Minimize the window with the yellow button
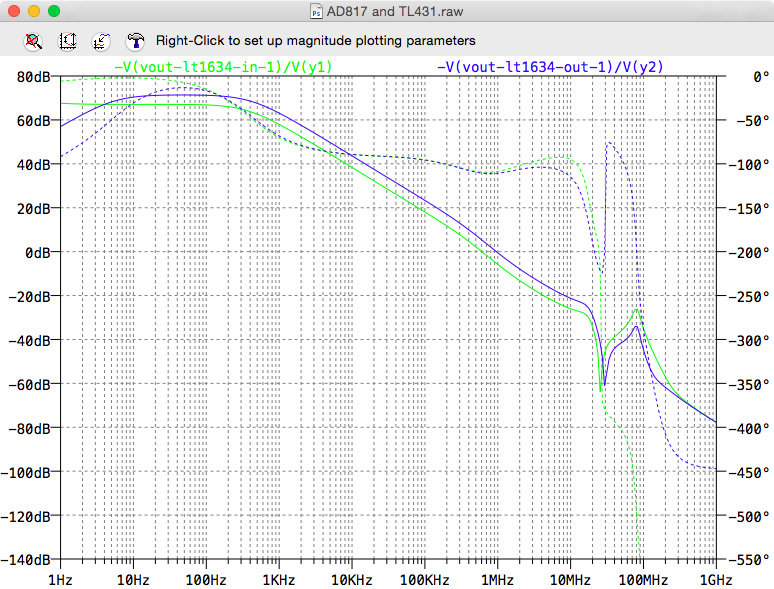The height and width of the screenshot is (589, 774). click(x=34, y=11)
